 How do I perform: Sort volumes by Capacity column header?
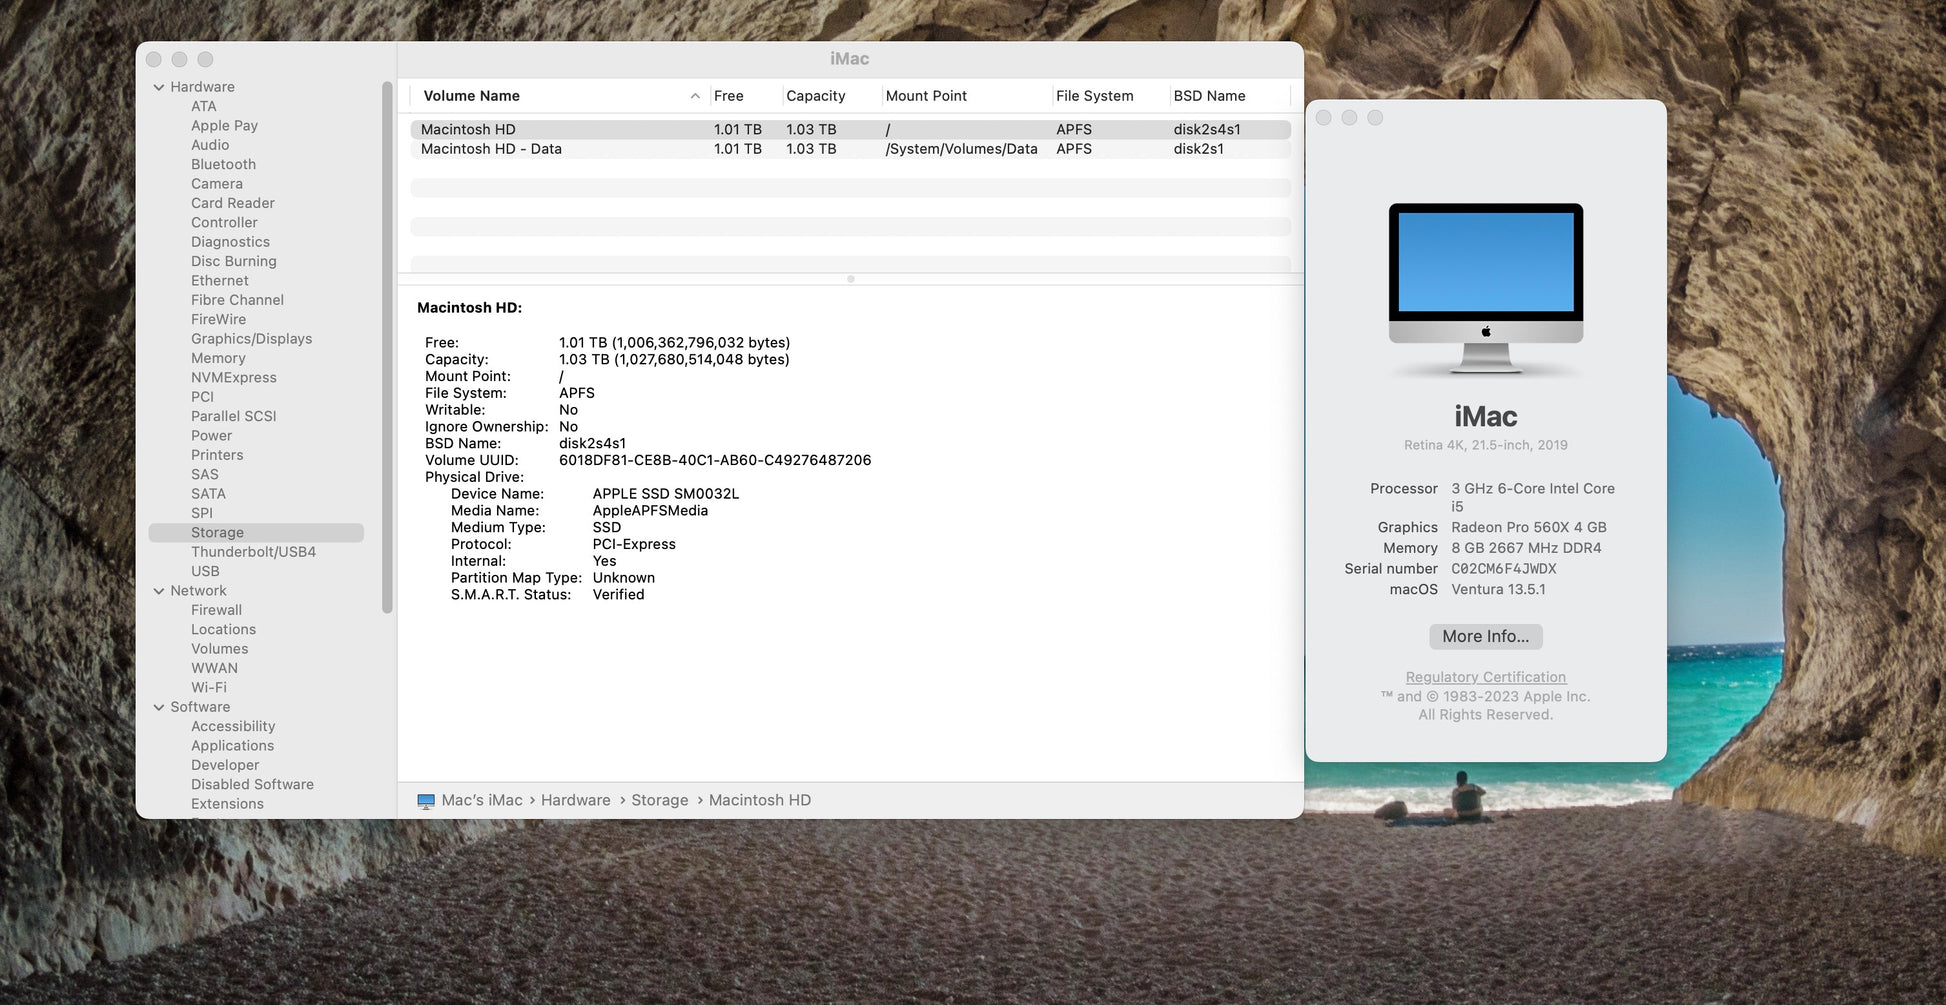coord(815,96)
